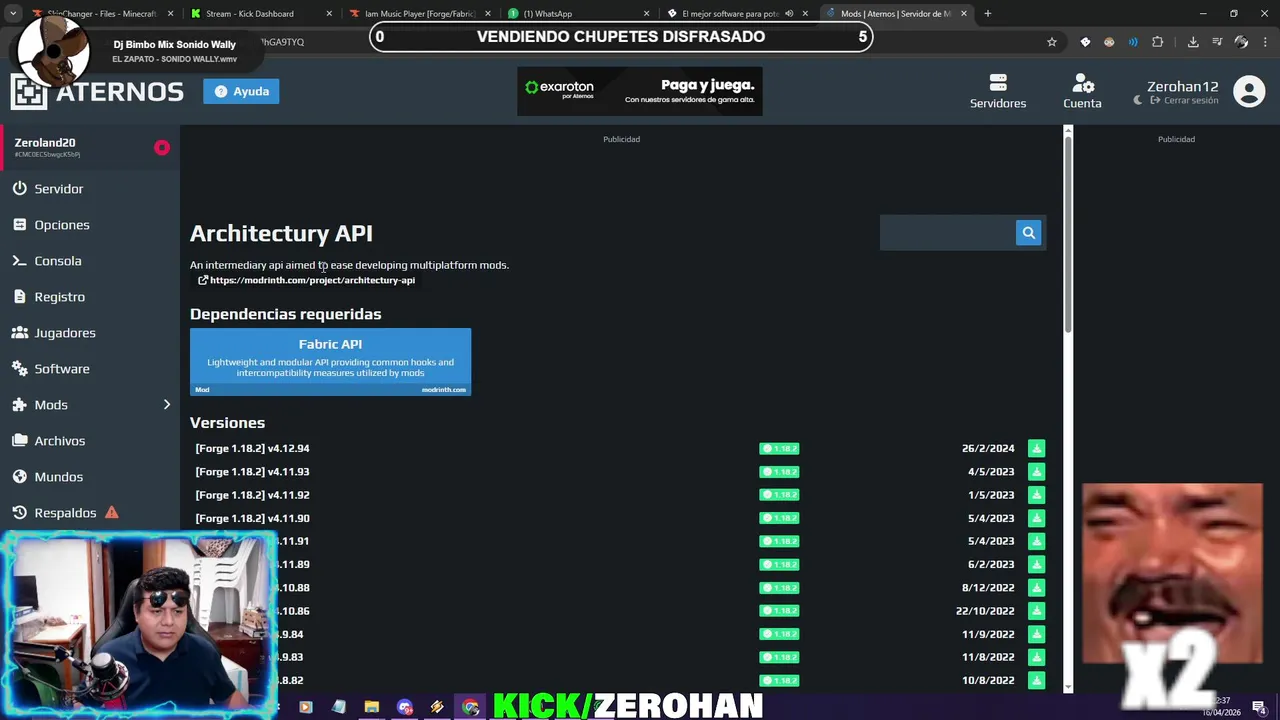Download Forge 1.18.2 v4.11.93 version
Viewport: 1280px width, 720px height.
point(1036,472)
